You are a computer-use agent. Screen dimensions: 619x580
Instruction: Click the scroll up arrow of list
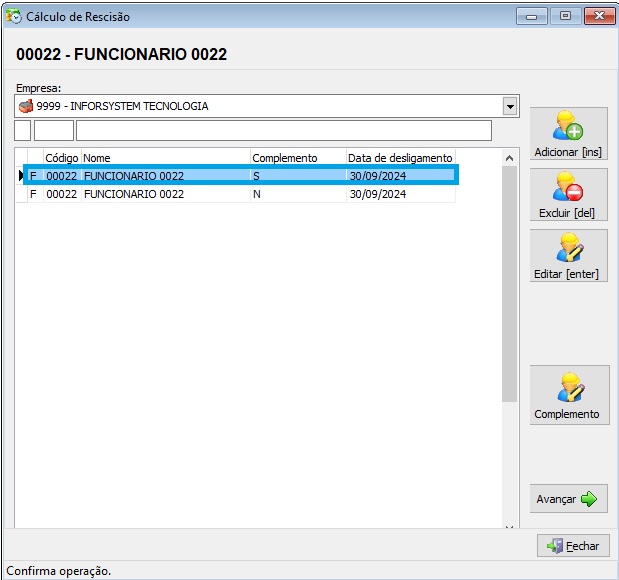click(x=509, y=158)
